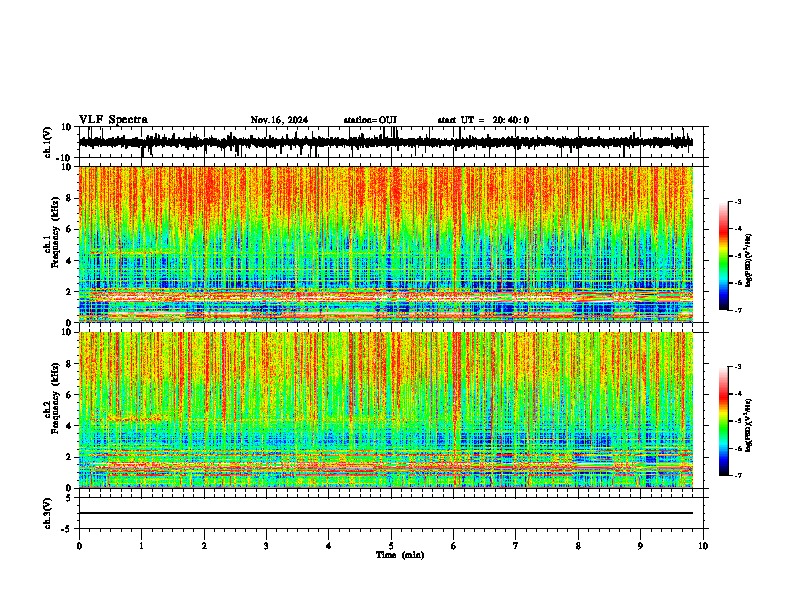Click the ch.2 color bar log(PSD) unit label

pyautogui.click(x=749, y=426)
